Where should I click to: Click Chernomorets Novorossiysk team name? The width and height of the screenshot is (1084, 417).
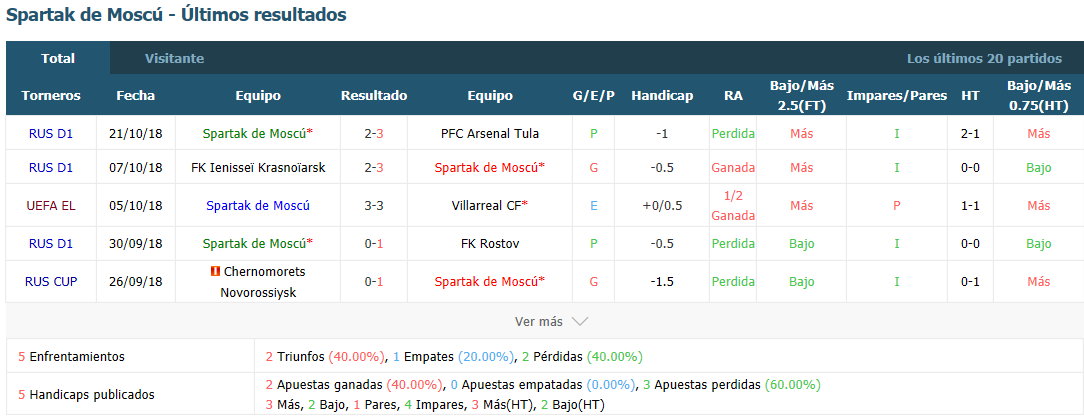[258, 282]
